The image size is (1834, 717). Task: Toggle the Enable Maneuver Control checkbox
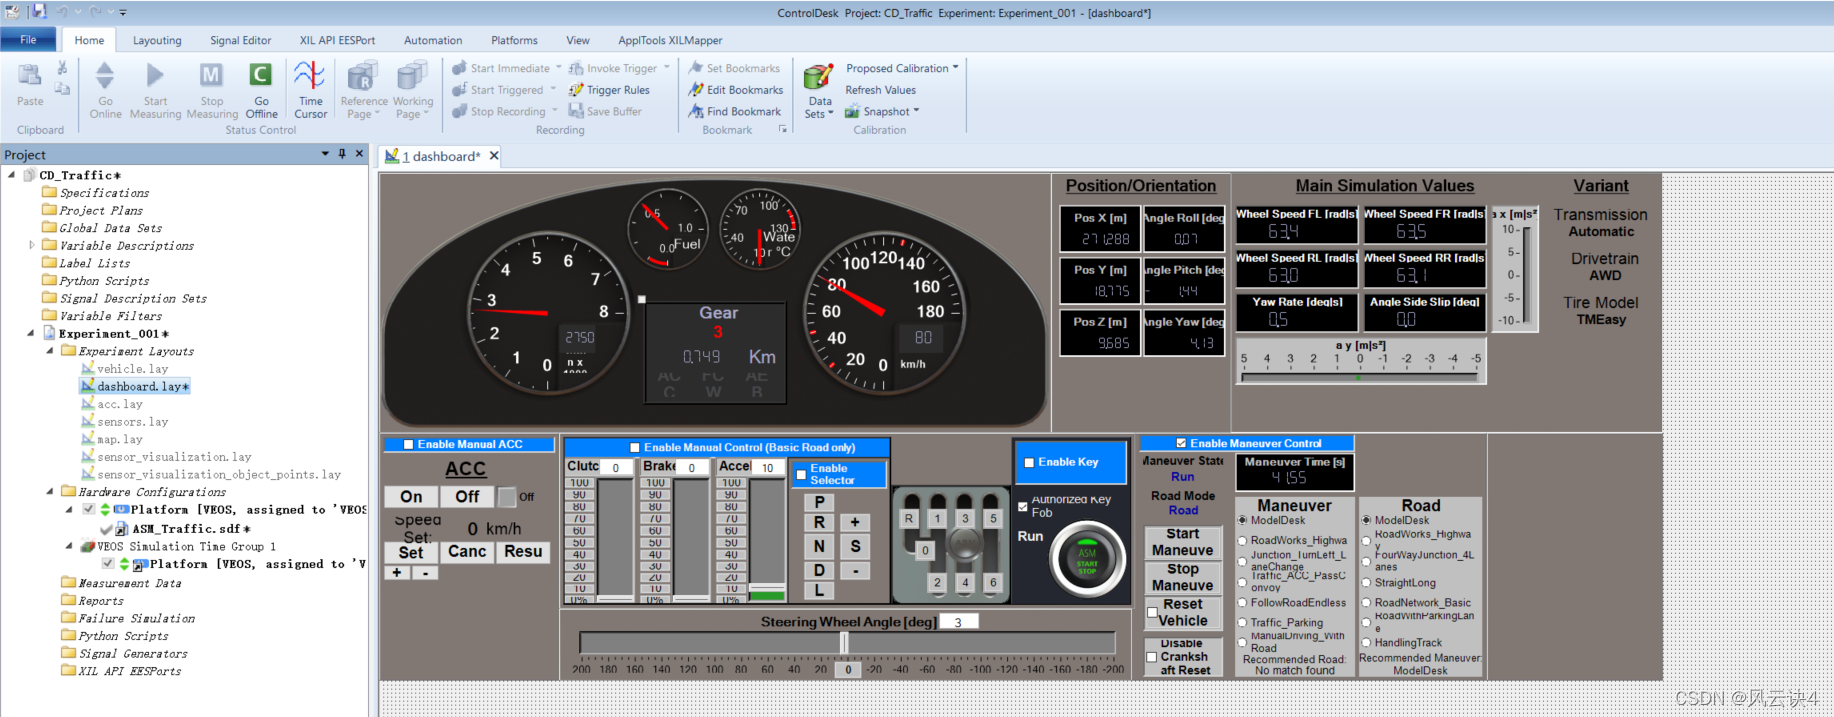[1181, 443]
